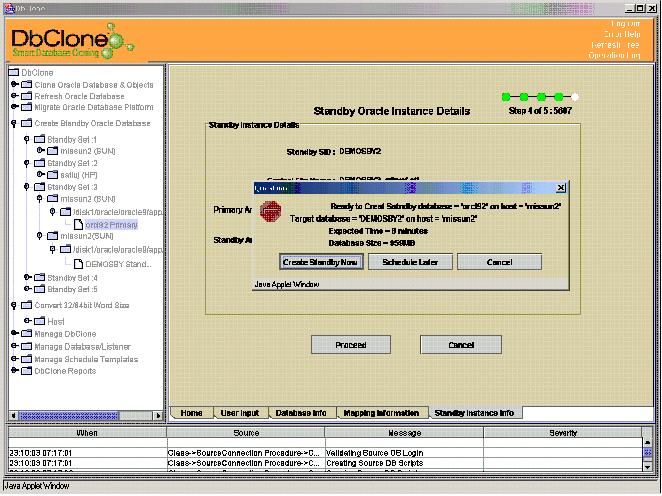Expand the DbClone Reports node
The height and width of the screenshot is (496, 662).
[15, 371]
